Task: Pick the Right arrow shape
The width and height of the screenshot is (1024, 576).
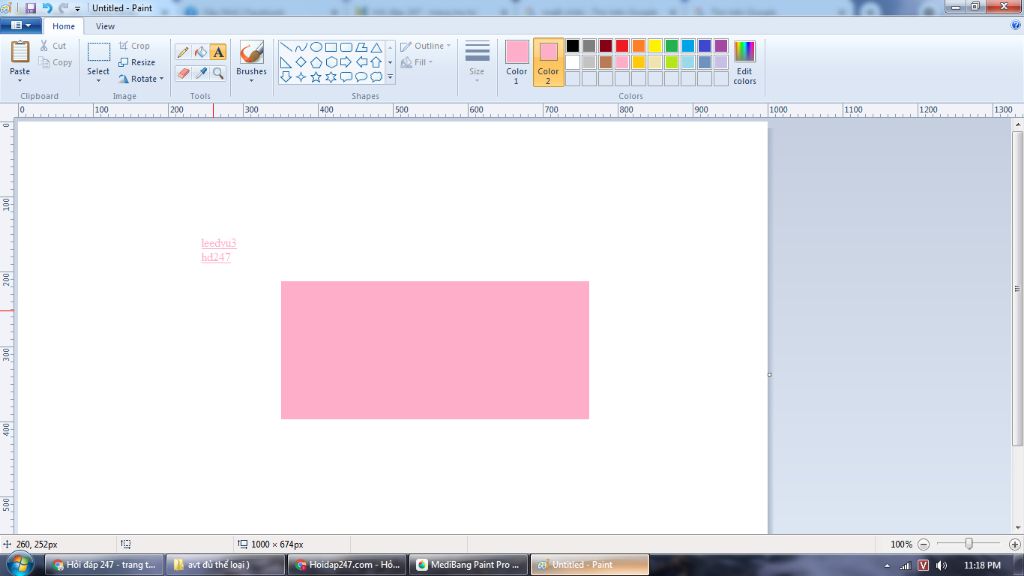Action: click(345, 63)
